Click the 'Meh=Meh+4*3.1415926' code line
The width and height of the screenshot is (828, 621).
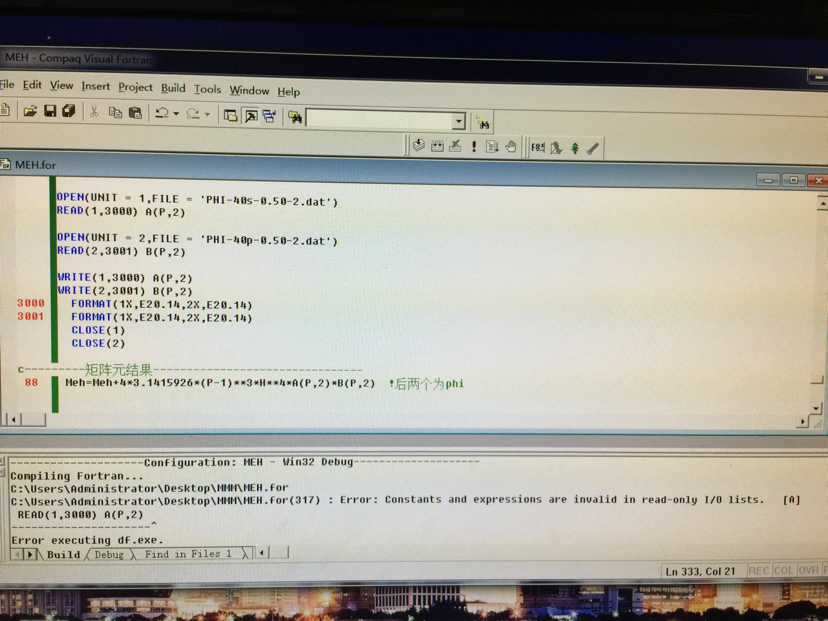[x=220, y=383]
